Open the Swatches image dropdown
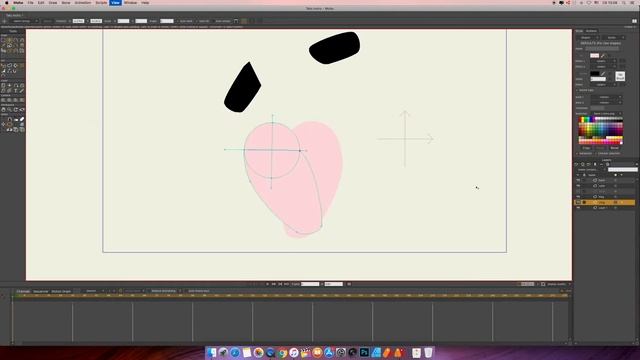640x360 pixels. [x=607, y=114]
